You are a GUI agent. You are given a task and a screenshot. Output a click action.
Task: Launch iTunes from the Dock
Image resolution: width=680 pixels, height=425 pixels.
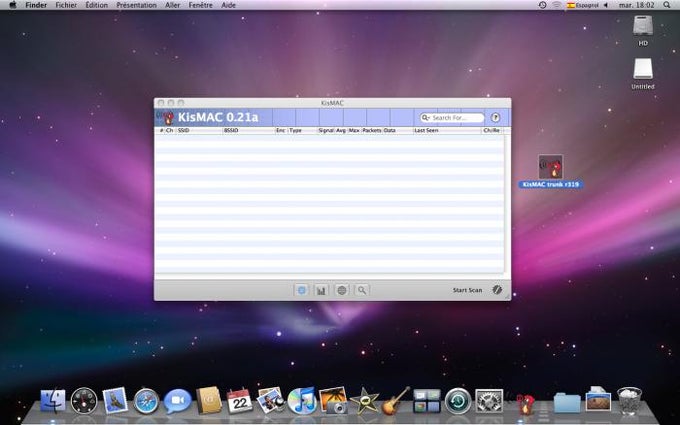click(302, 401)
